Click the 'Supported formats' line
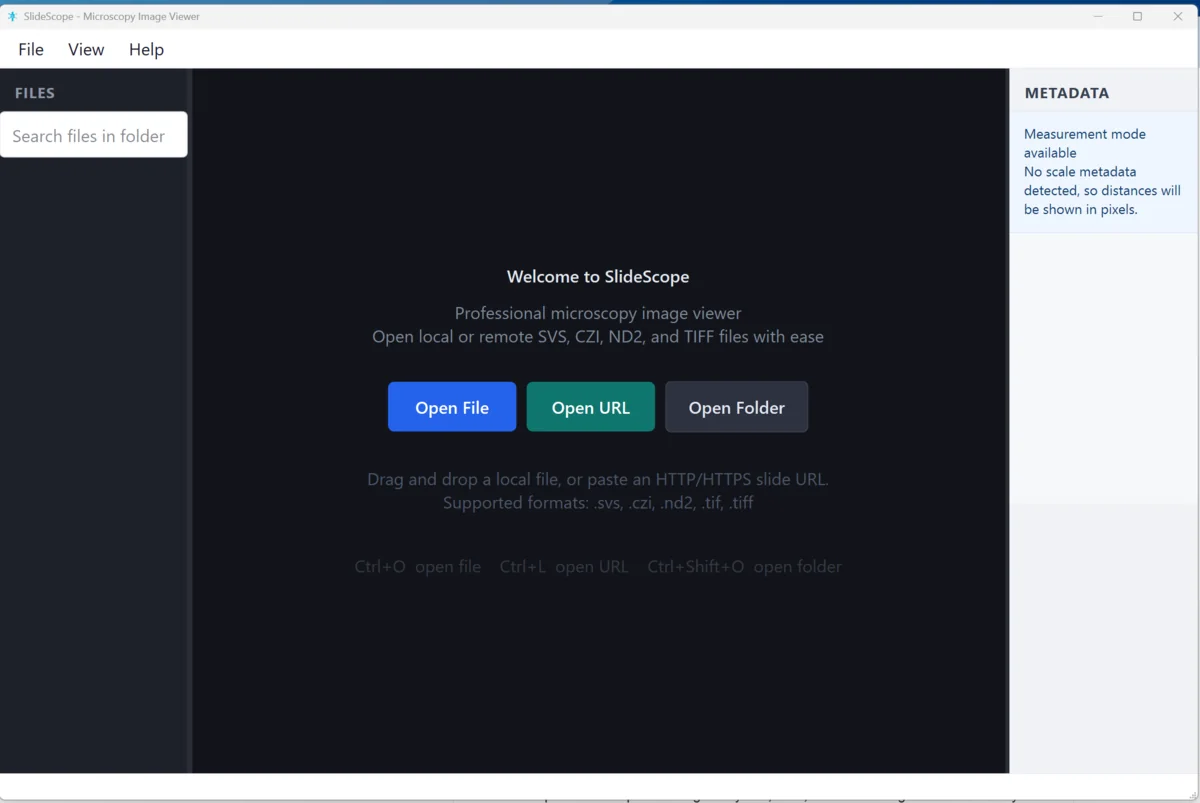Image resolution: width=1200 pixels, height=803 pixels. click(598, 503)
